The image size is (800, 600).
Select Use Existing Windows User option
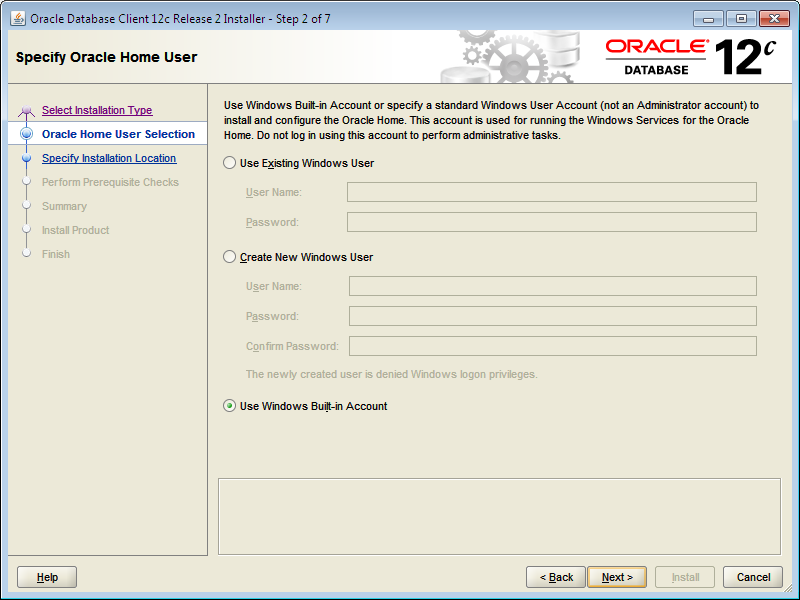pyautogui.click(x=230, y=163)
